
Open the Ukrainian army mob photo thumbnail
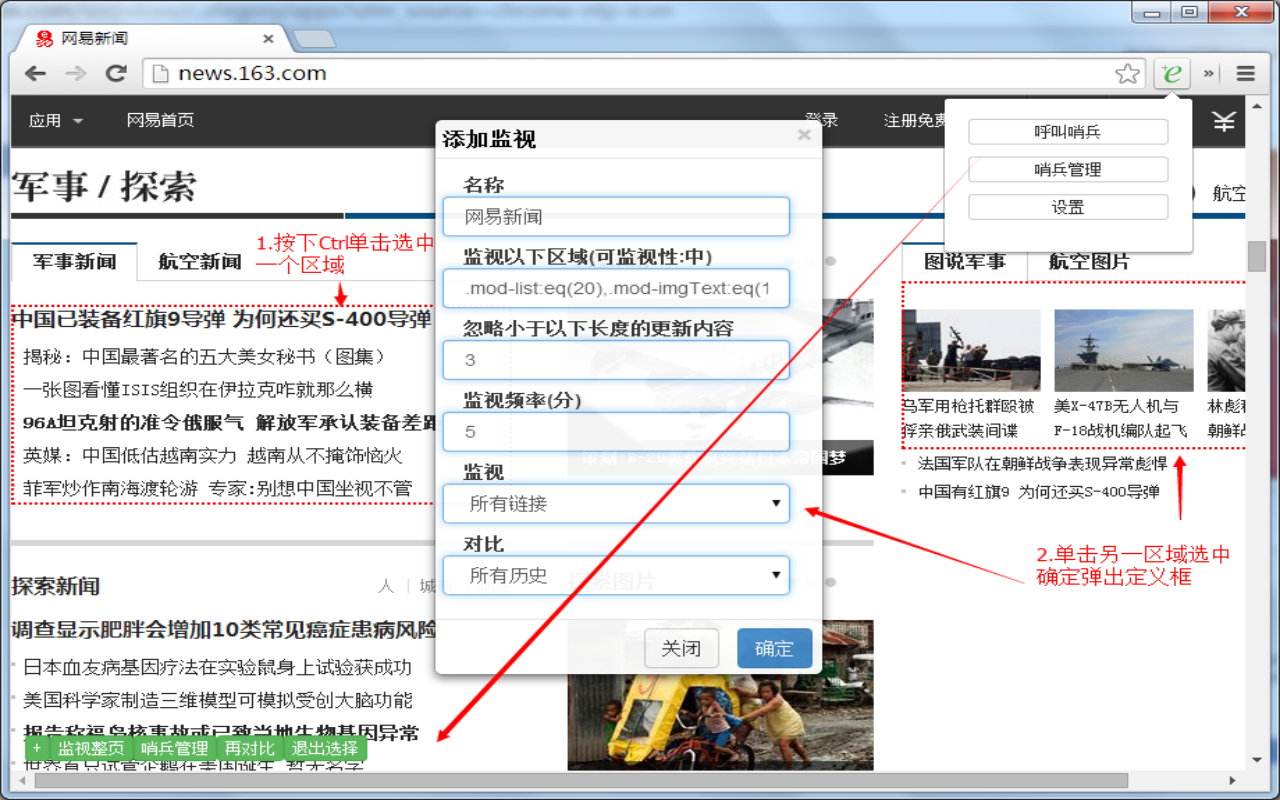click(971, 350)
